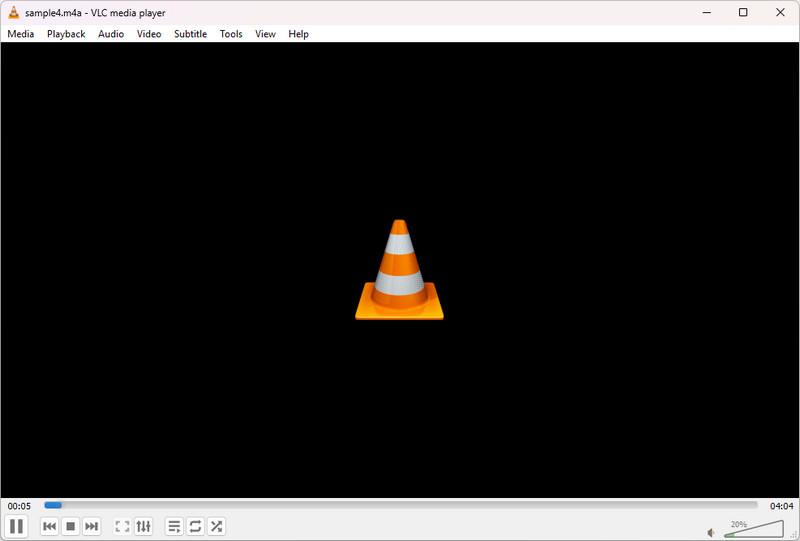Open the Tools menu
The width and height of the screenshot is (800, 541).
(231, 34)
